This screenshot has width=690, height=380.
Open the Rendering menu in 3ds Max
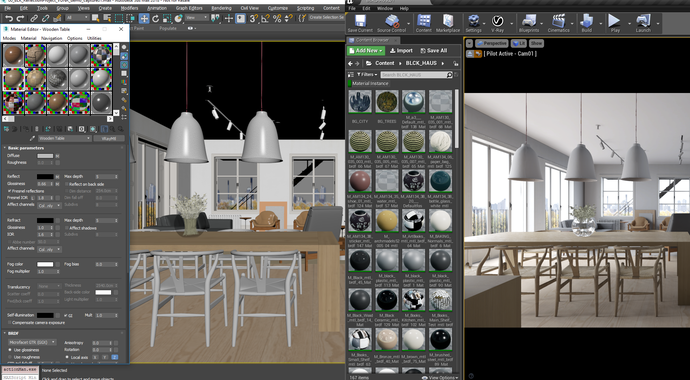[x=221, y=8]
